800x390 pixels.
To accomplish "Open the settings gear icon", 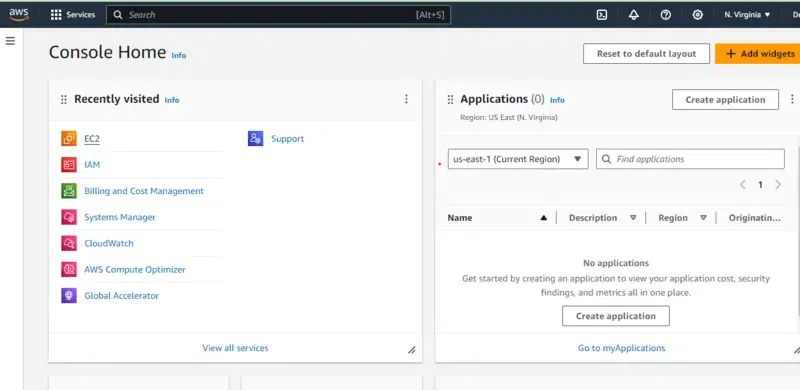I will pyautogui.click(x=697, y=15).
